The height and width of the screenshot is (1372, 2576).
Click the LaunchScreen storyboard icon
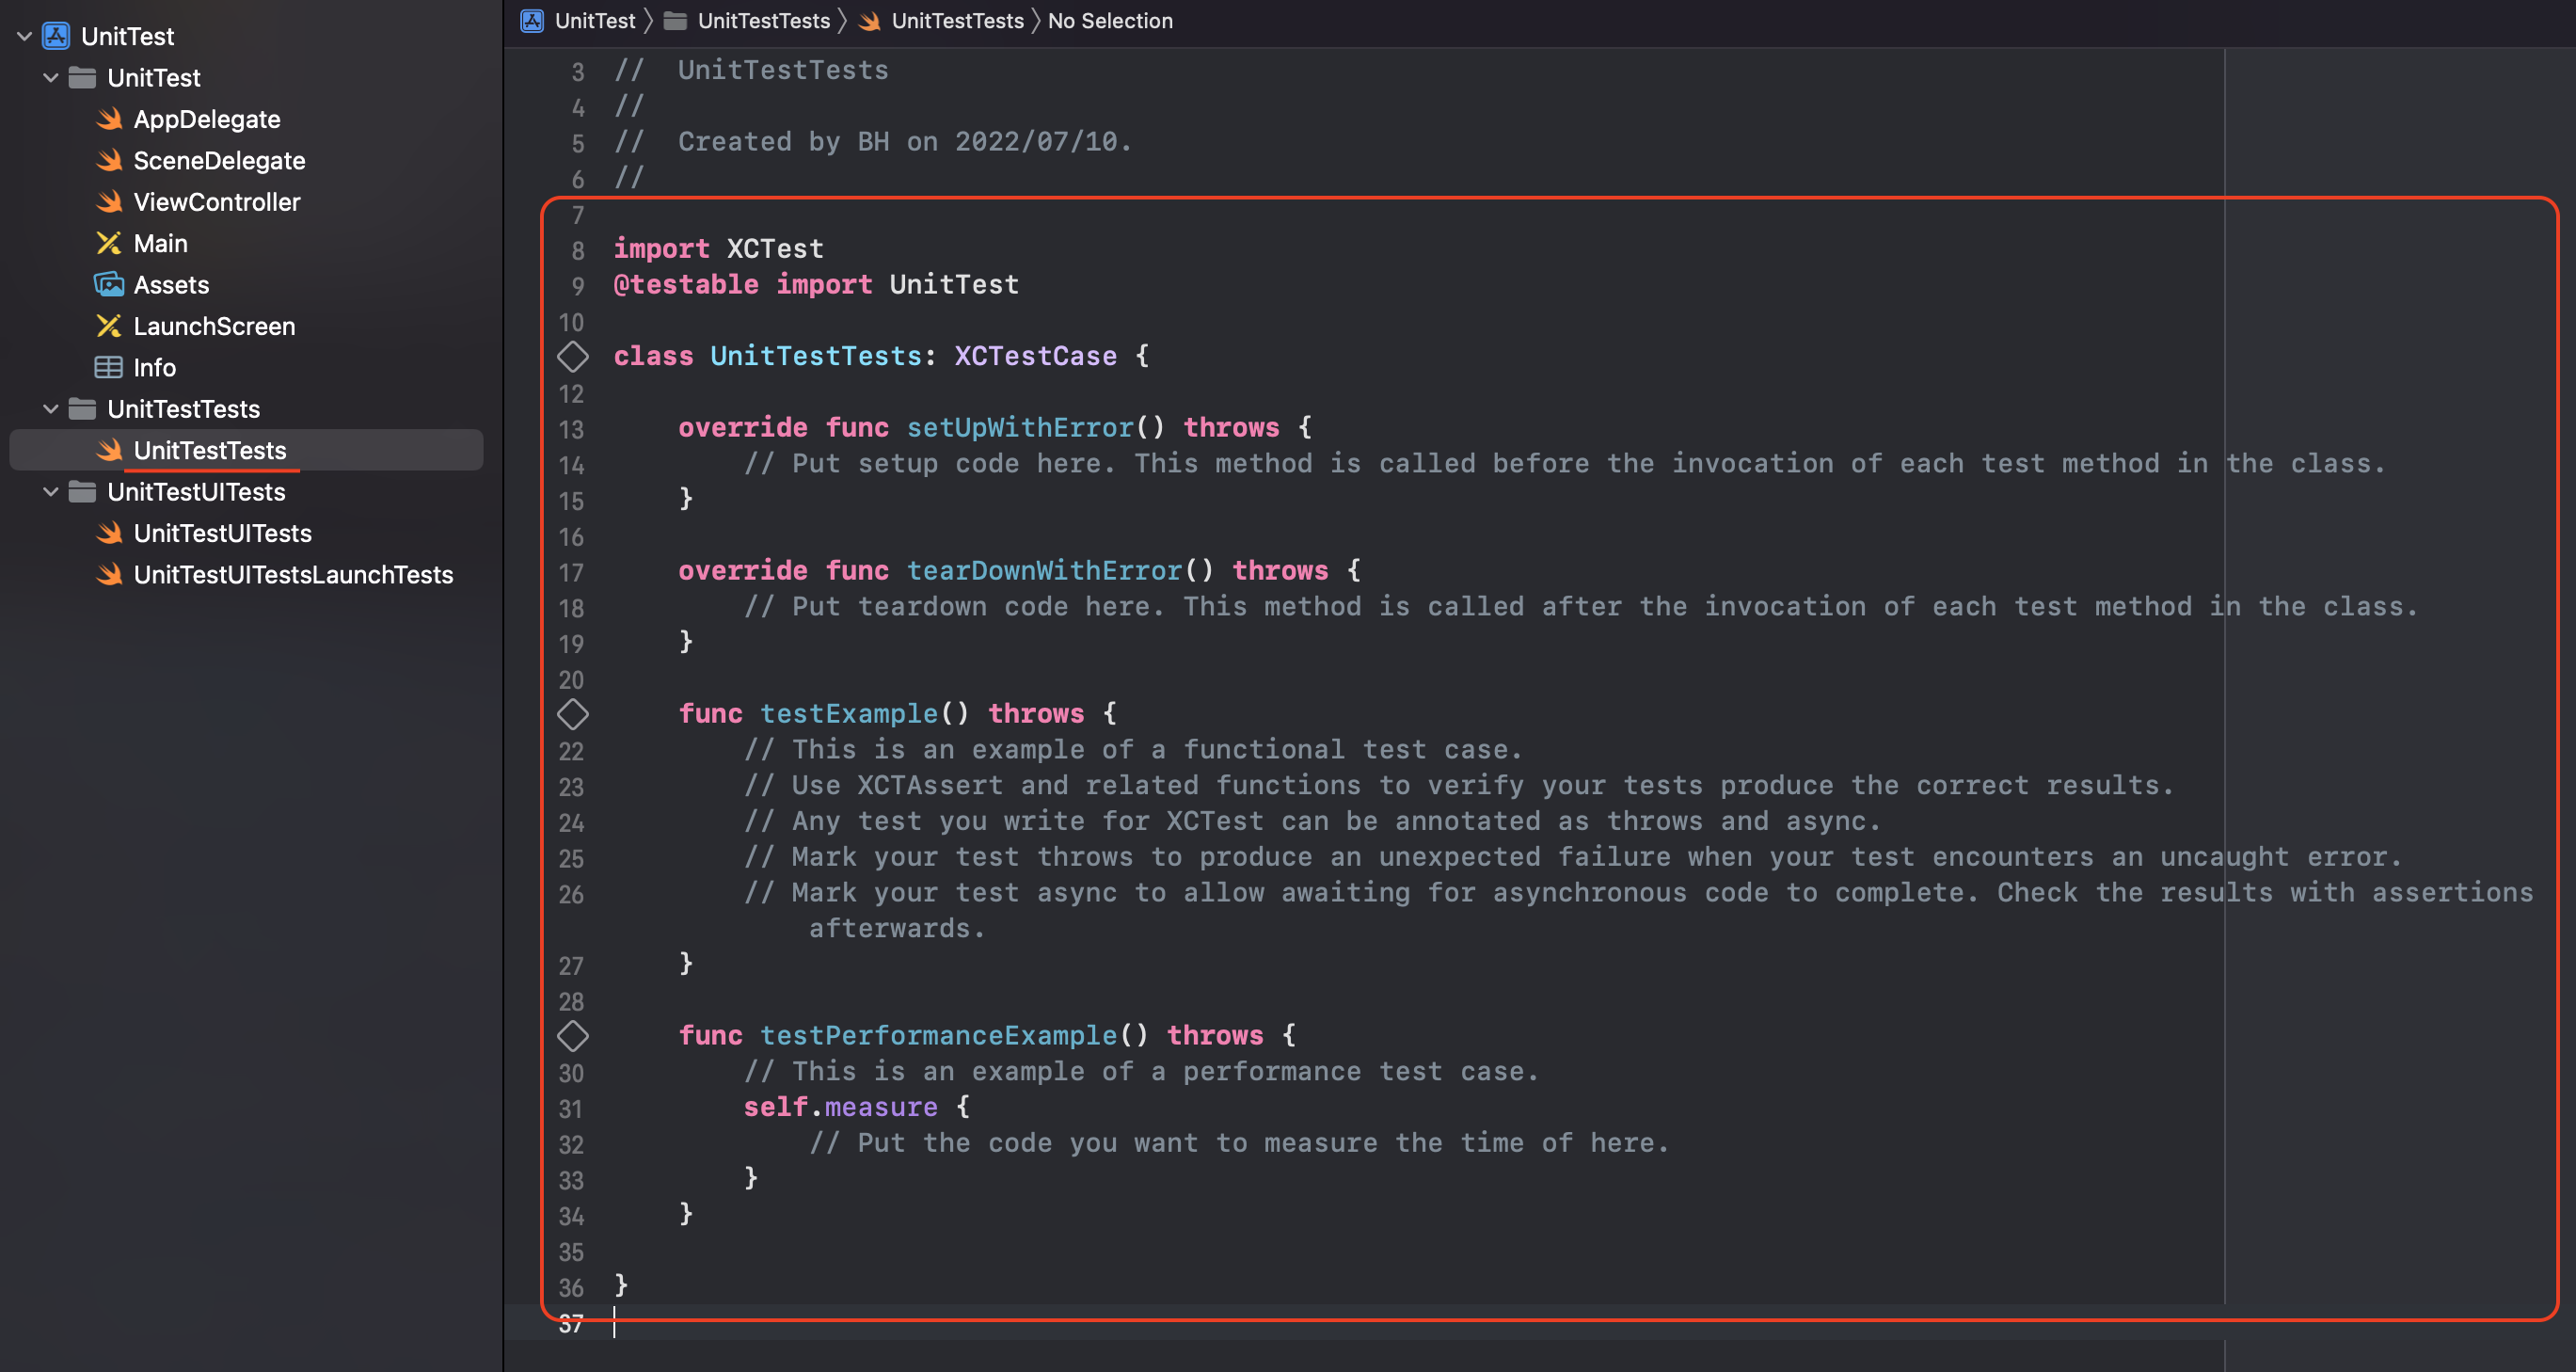click(x=109, y=326)
